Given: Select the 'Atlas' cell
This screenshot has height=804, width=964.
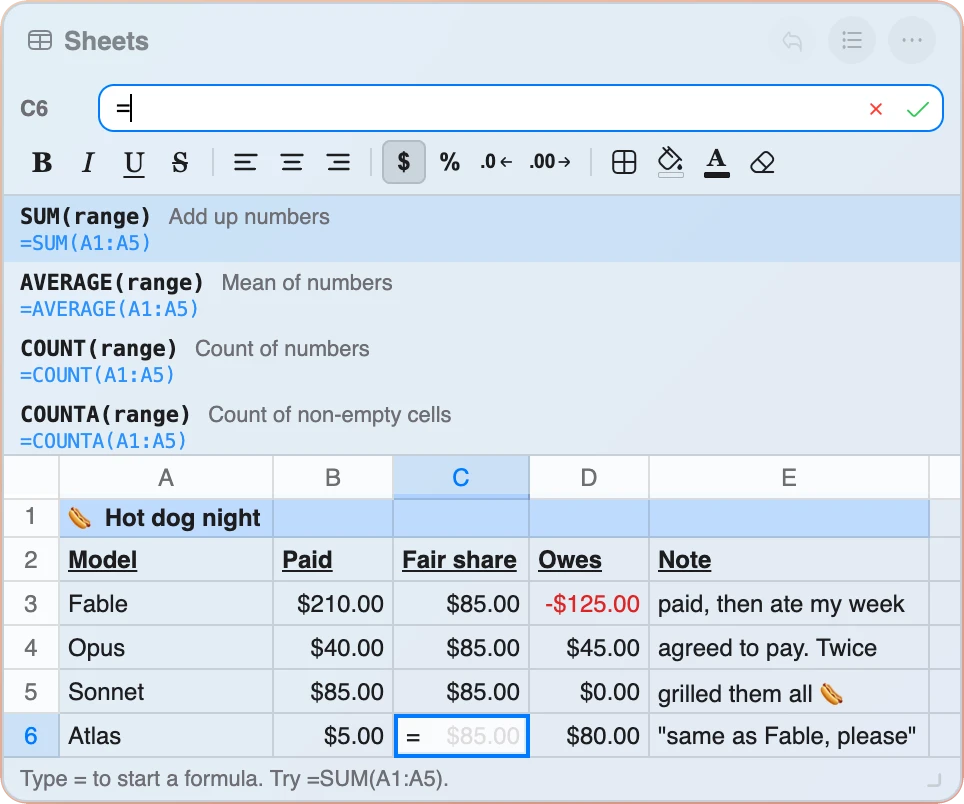Looking at the screenshot, I should (x=166, y=736).
